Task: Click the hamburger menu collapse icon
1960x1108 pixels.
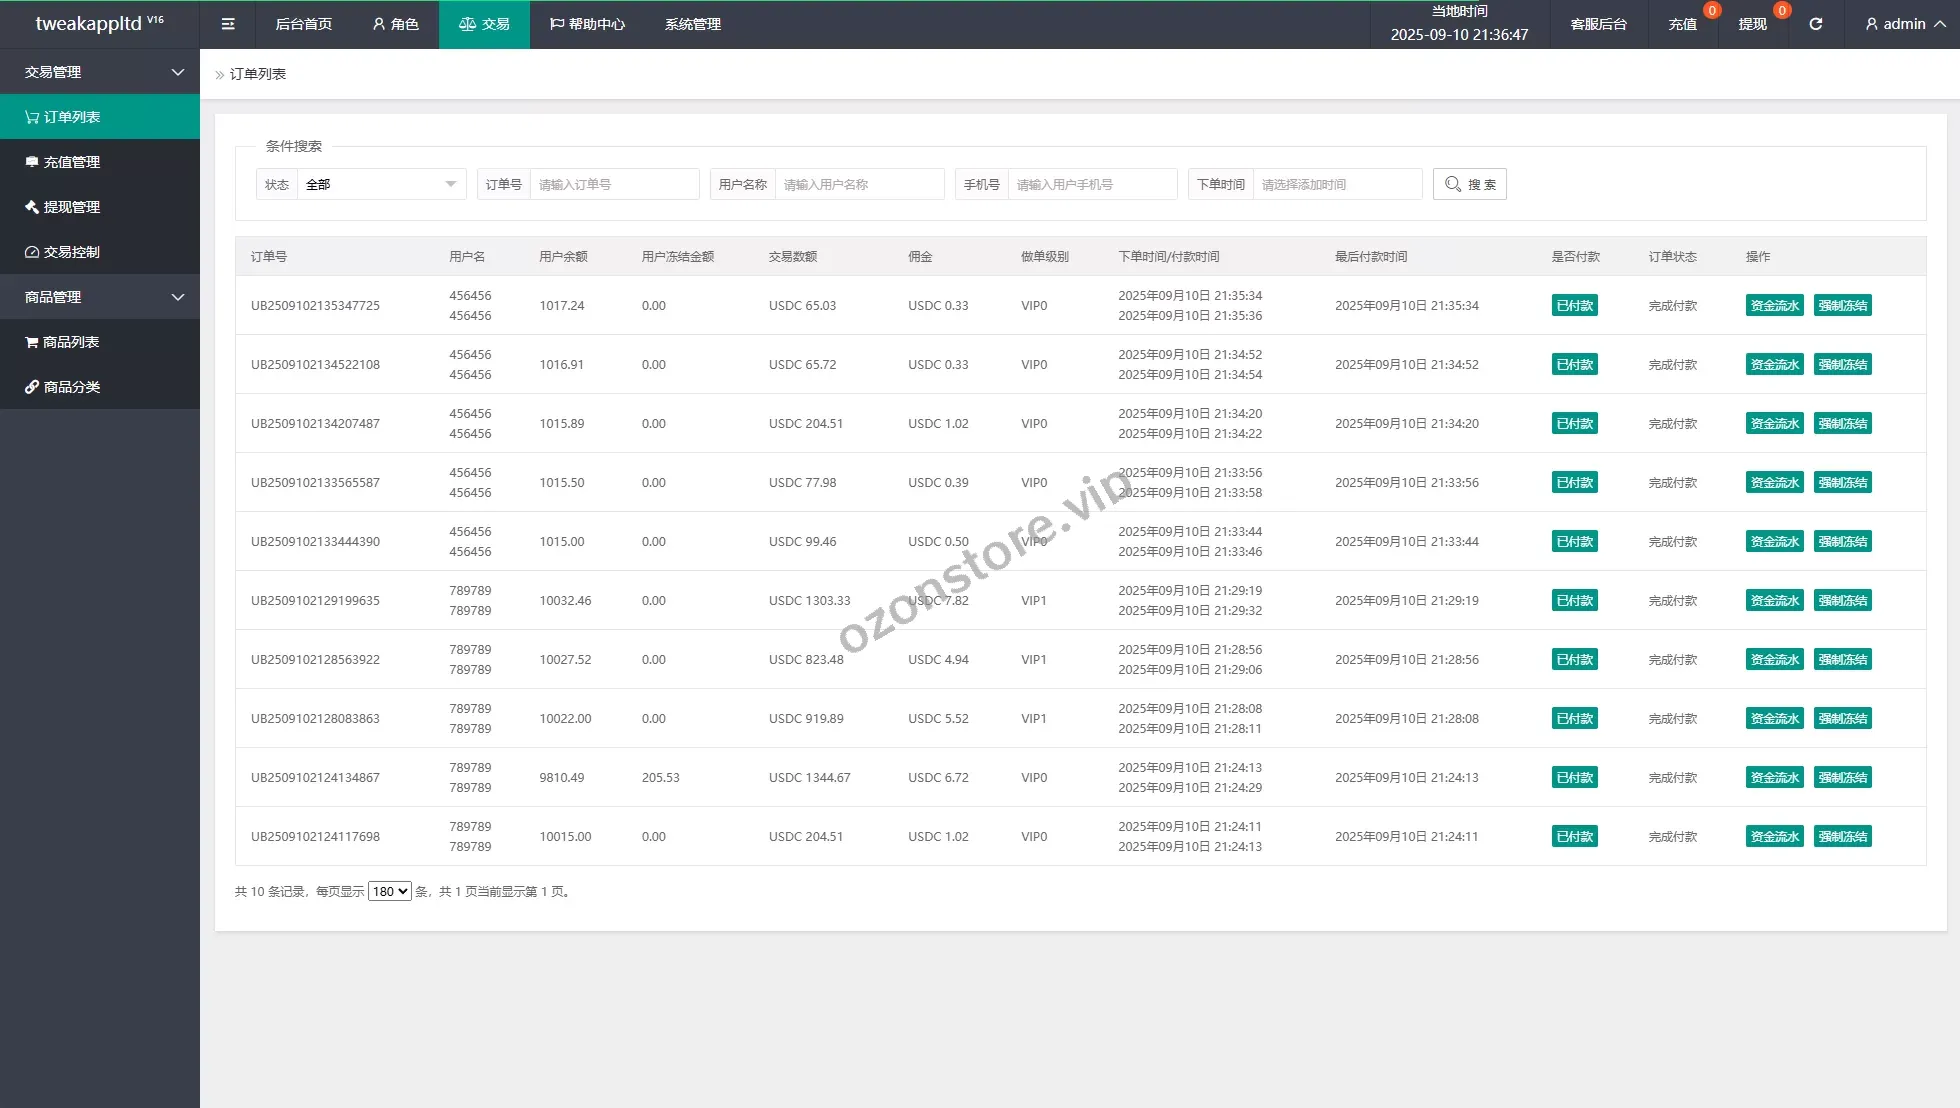Action: click(x=228, y=24)
